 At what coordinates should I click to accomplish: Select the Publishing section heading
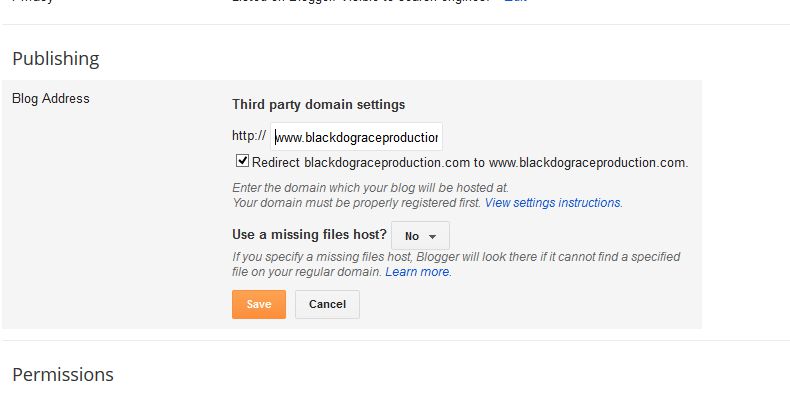[x=55, y=58]
